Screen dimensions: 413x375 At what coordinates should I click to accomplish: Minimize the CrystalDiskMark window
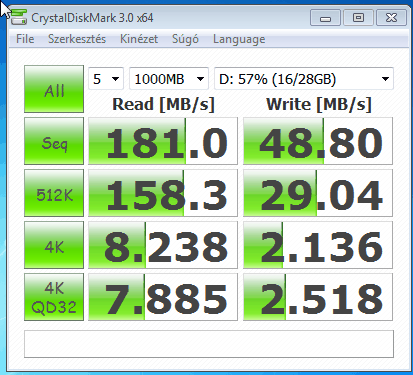coord(325,17)
